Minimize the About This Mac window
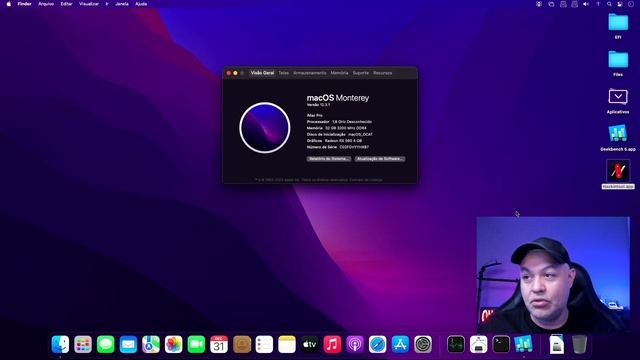 (236, 73)
